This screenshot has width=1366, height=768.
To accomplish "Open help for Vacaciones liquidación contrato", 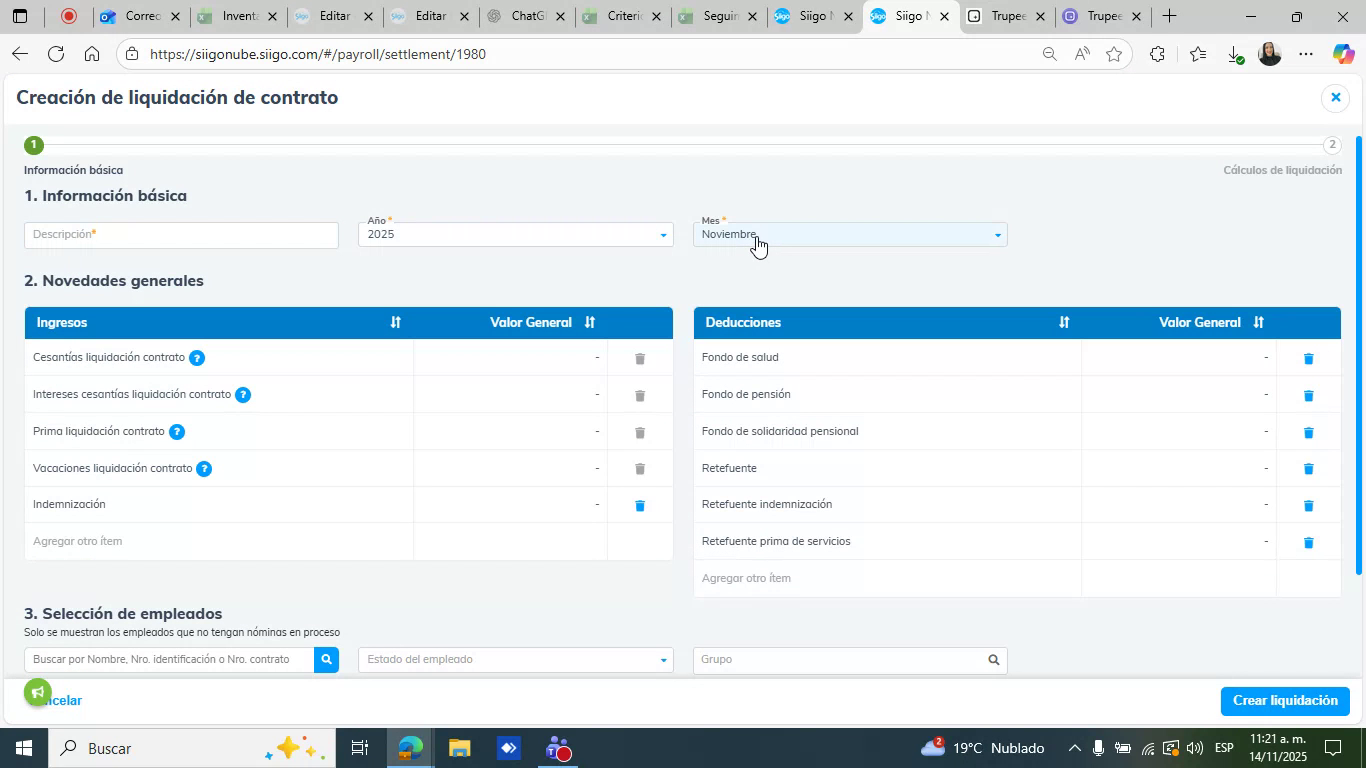I will (x=204, y=468).
